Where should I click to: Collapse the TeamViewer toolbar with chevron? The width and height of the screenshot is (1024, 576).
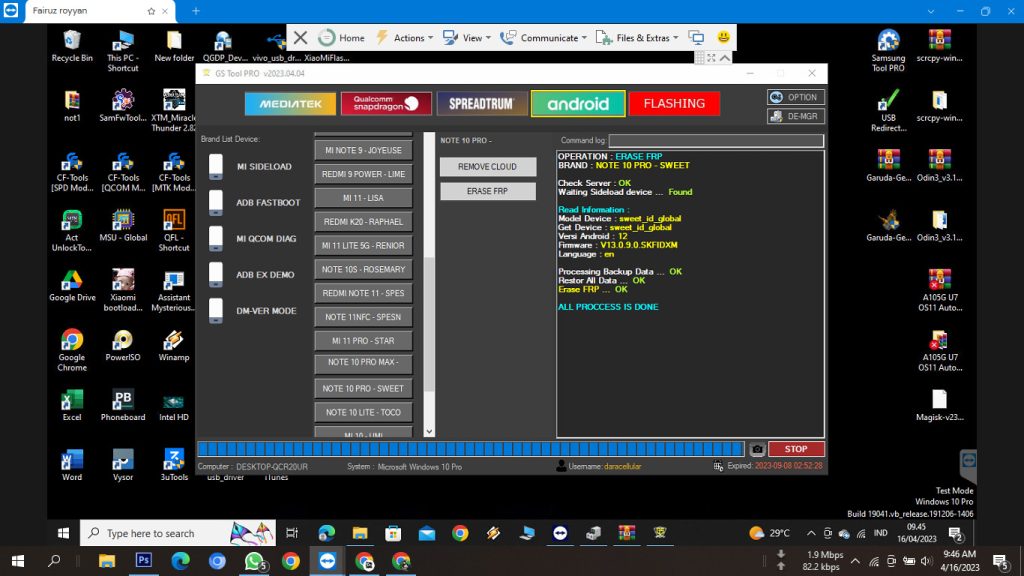pos(725,58)
